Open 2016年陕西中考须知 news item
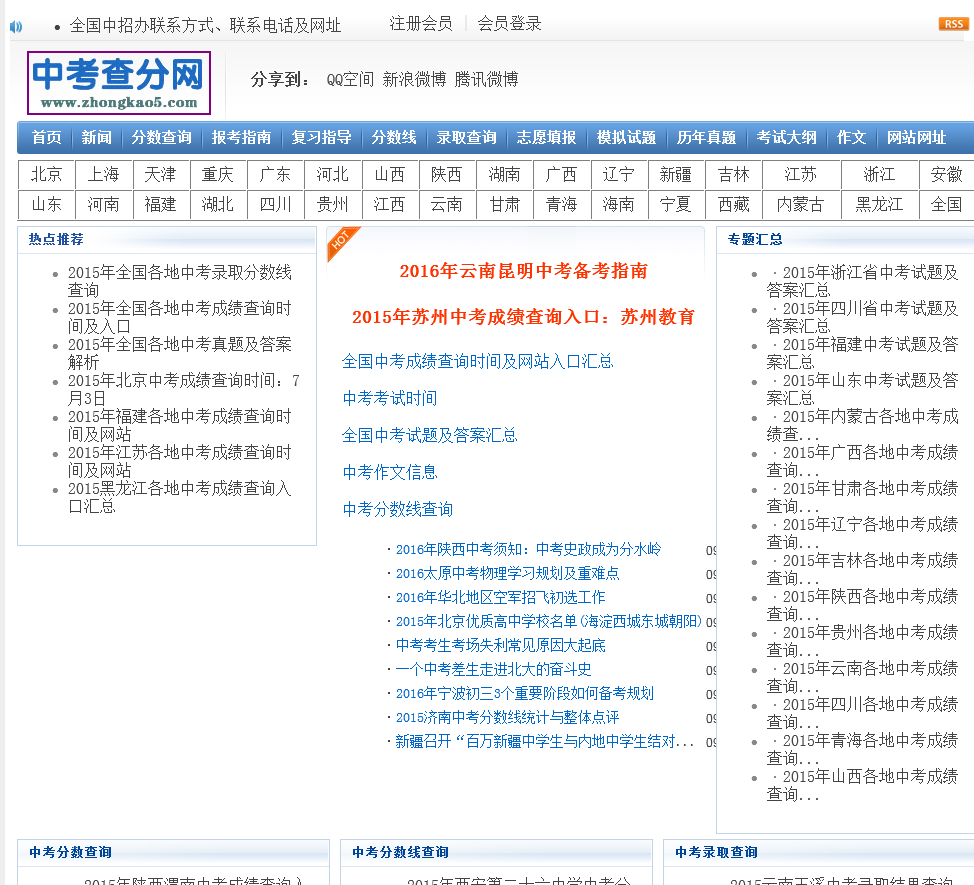Viewport: 974px width, 885px height. (x=529, y=550)
